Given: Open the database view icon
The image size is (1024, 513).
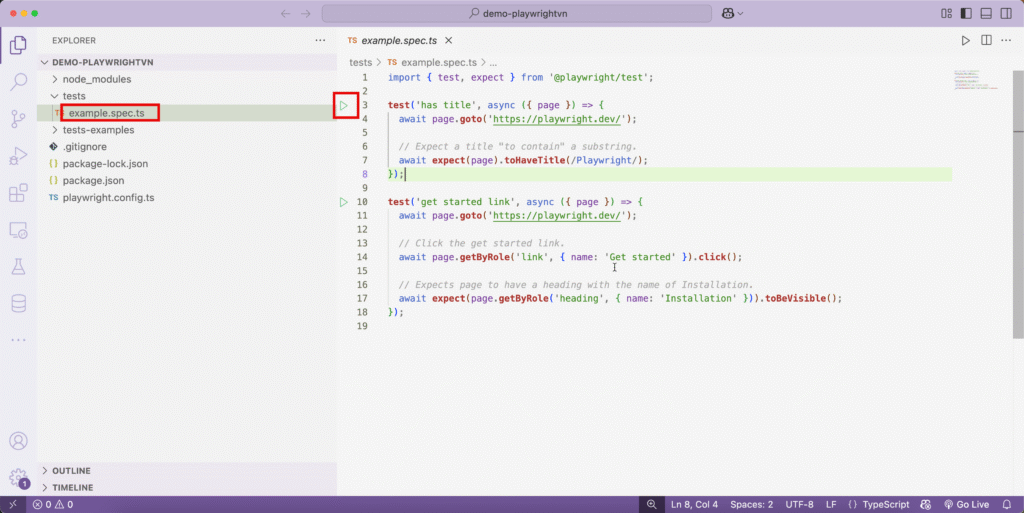Looking at the screenshot, I should point(18,303).
